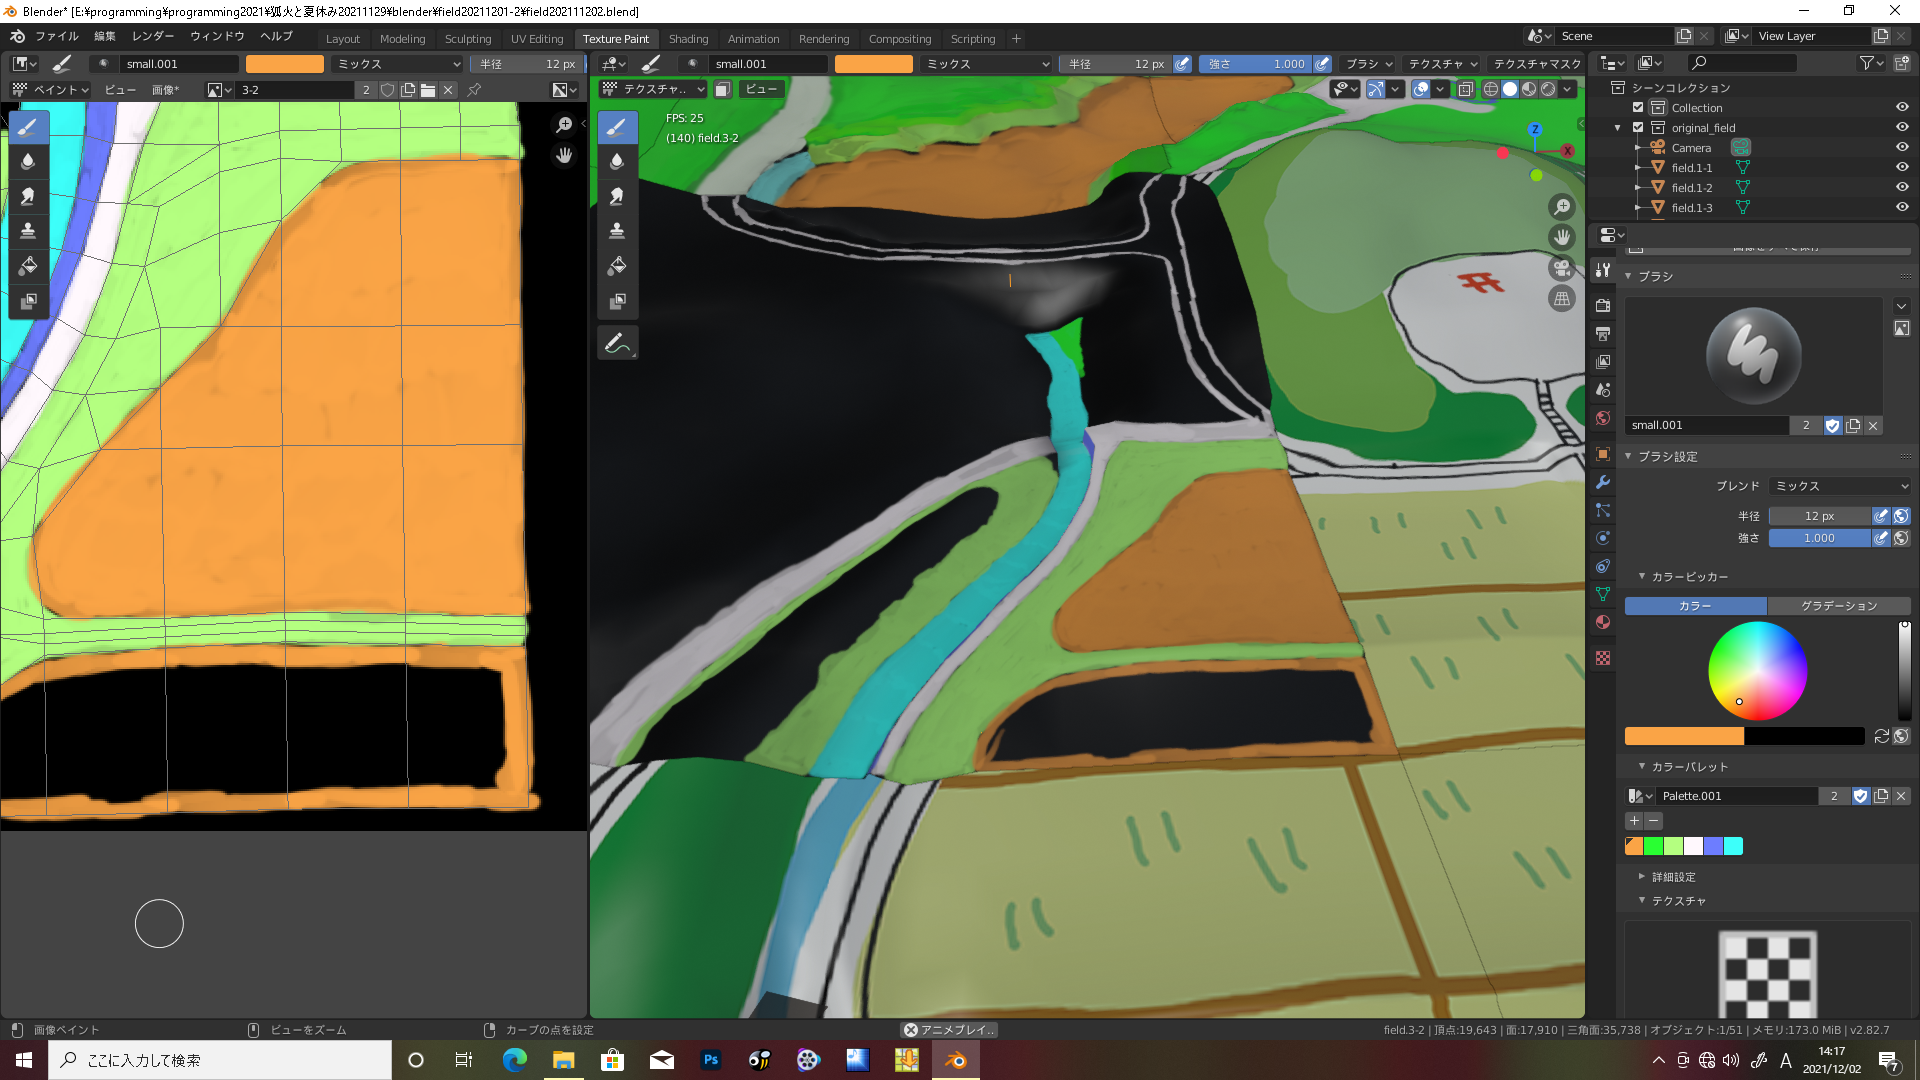Select the Fill bucket tool in 3D viewport
1920x1080 pixels.
tap(617, 266)
